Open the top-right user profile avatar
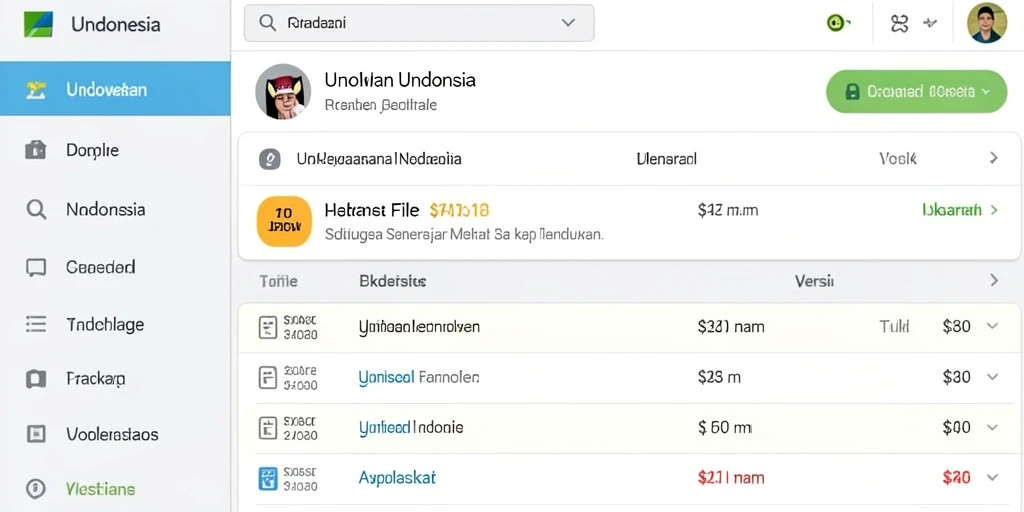 (986, 24)
